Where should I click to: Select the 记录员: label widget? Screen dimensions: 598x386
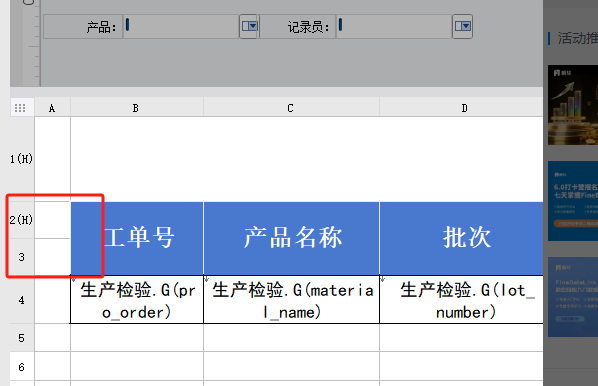pyautogui.click(x=298, y=26)
